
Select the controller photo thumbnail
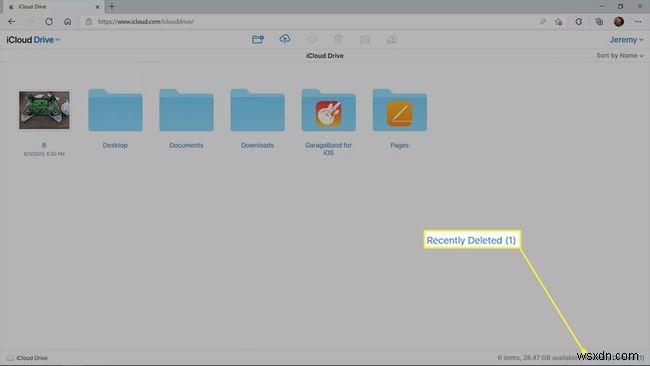[44, 110]
